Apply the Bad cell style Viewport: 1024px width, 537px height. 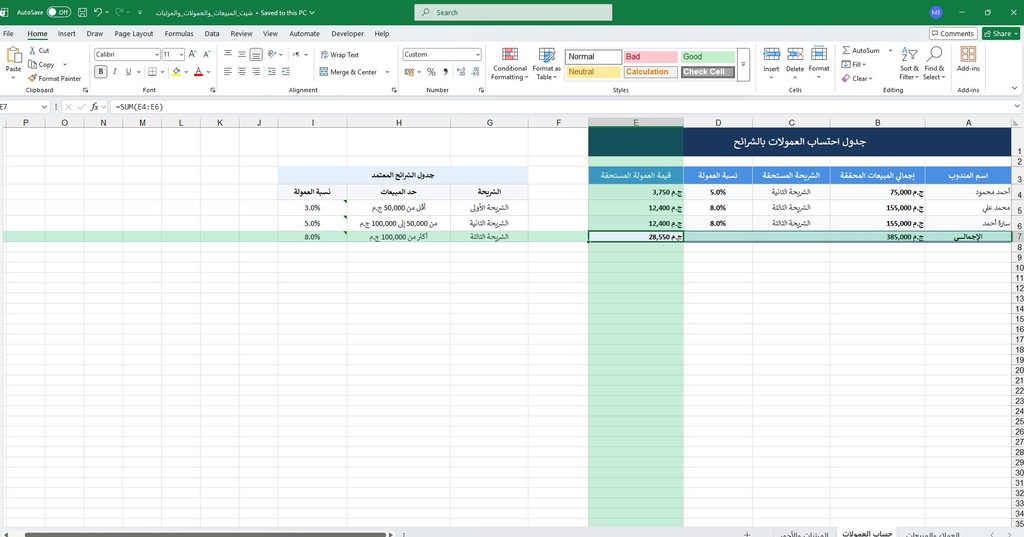650,57
